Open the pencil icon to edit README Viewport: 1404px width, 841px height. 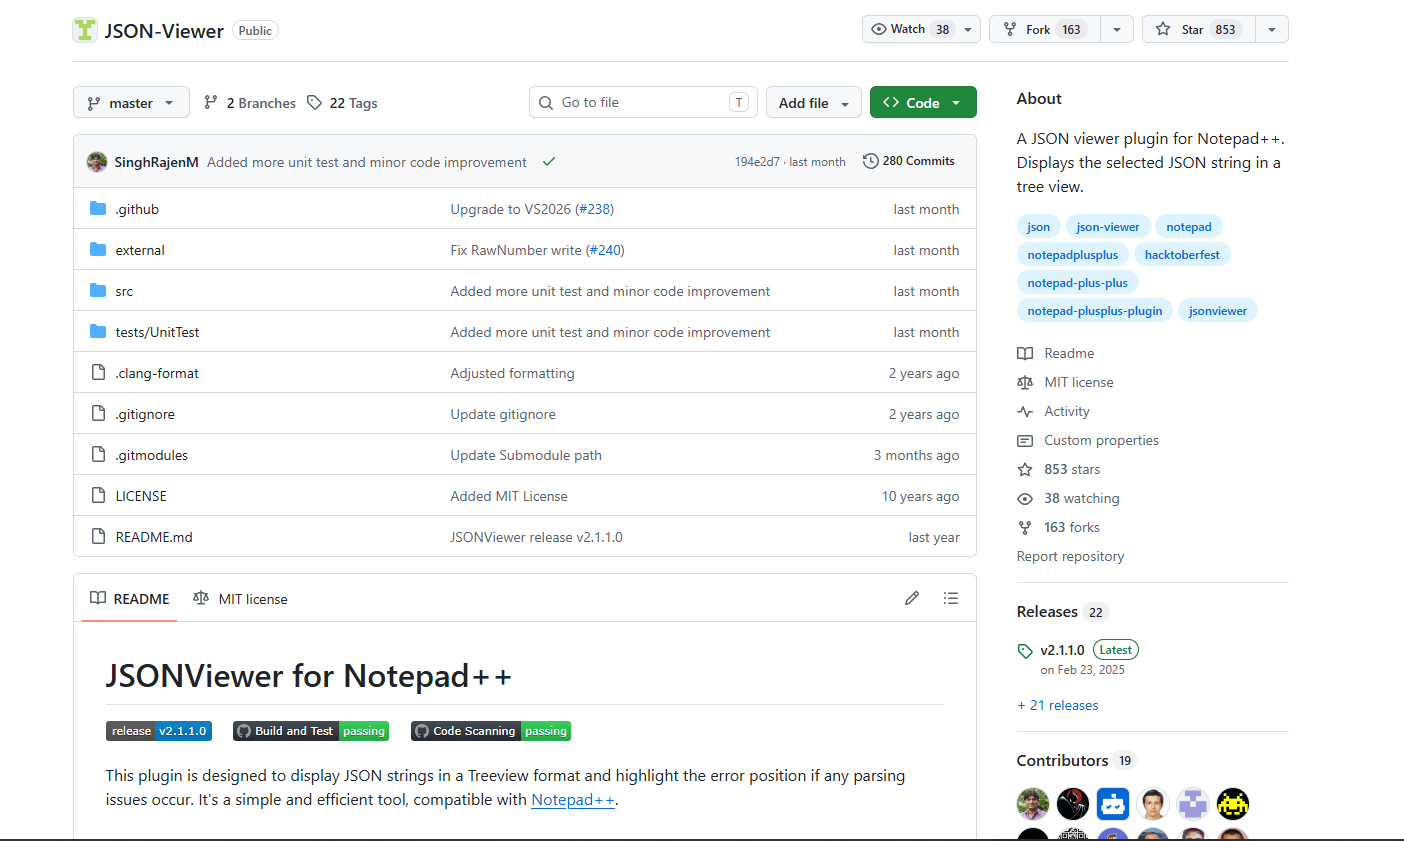[x=911, y=597]
